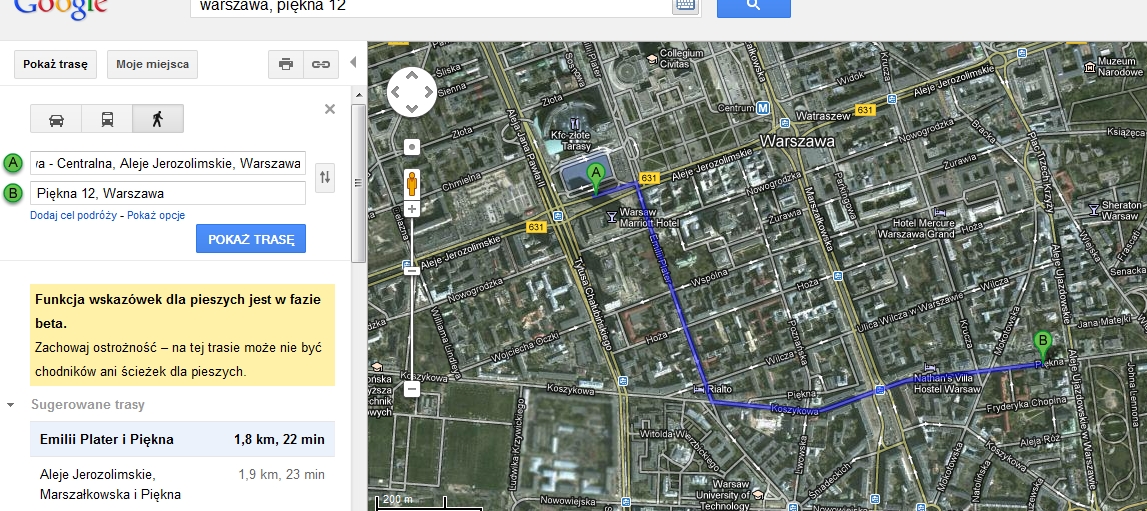1147x511 pixels.
Task: Click the Pokaż trasę top button
Action: click(55, 64)
